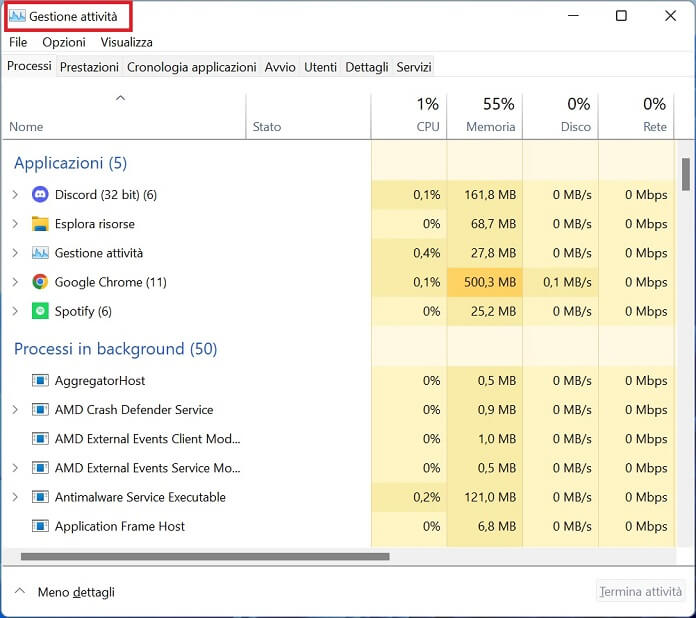Click the Meno dettagli label
This screenshot has height=618, width=696.
click(76, 592)
